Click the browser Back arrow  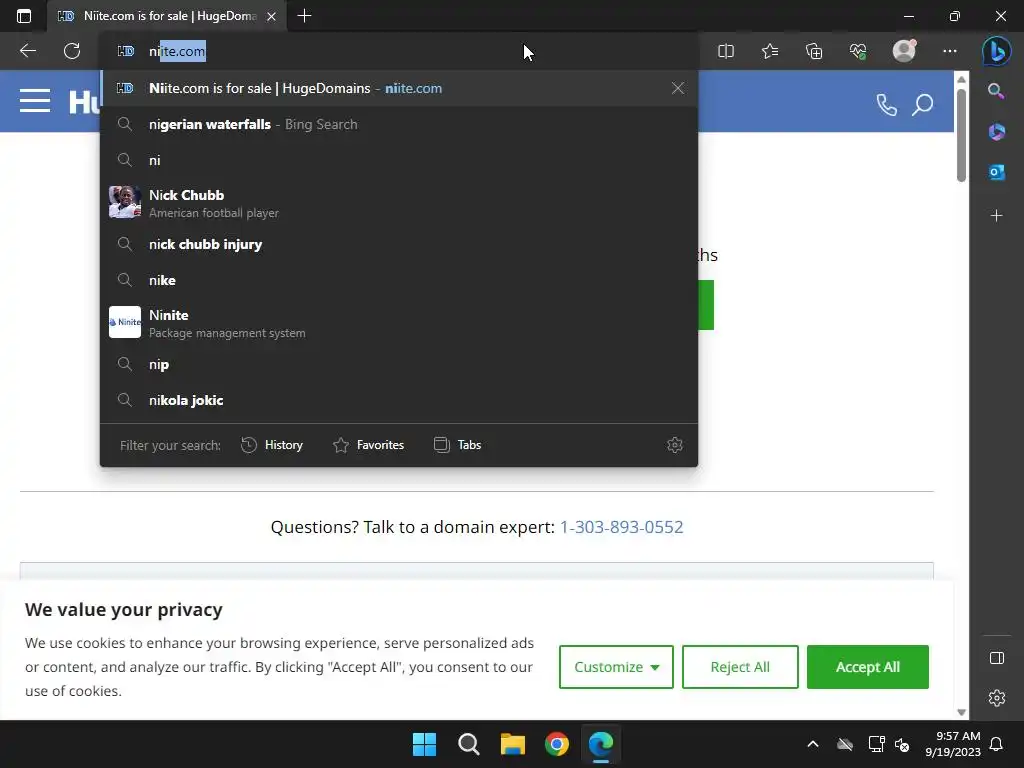tap(27, 51)
